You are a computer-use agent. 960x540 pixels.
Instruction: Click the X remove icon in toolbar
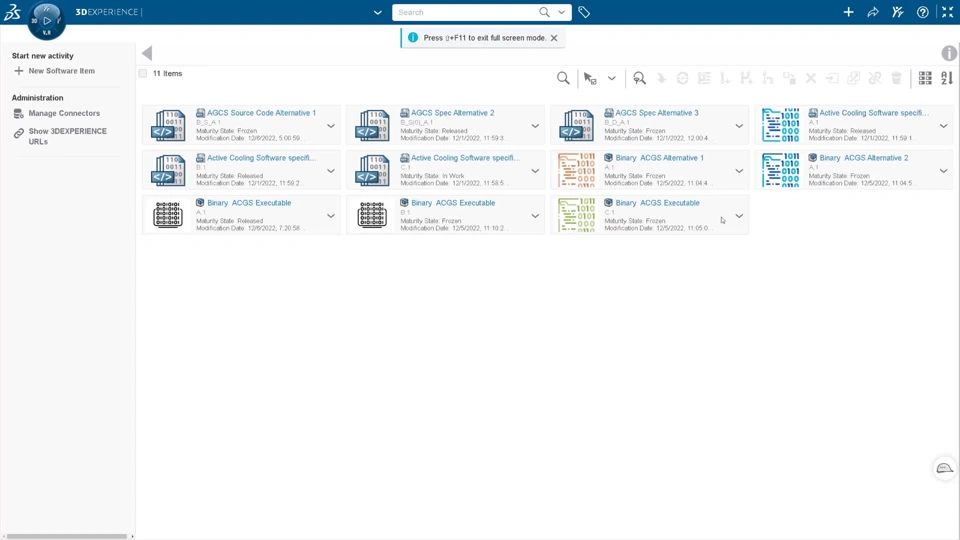click(811, 78)
